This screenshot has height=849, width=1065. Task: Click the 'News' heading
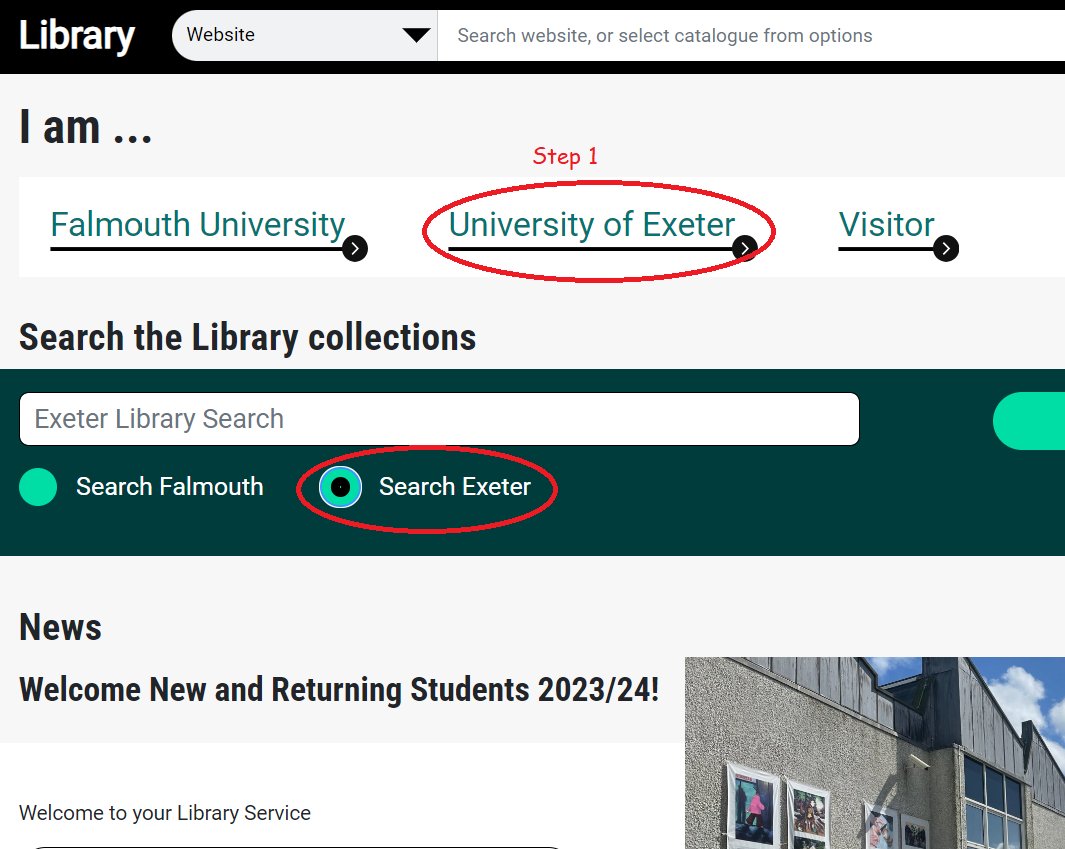pos(60,627)
